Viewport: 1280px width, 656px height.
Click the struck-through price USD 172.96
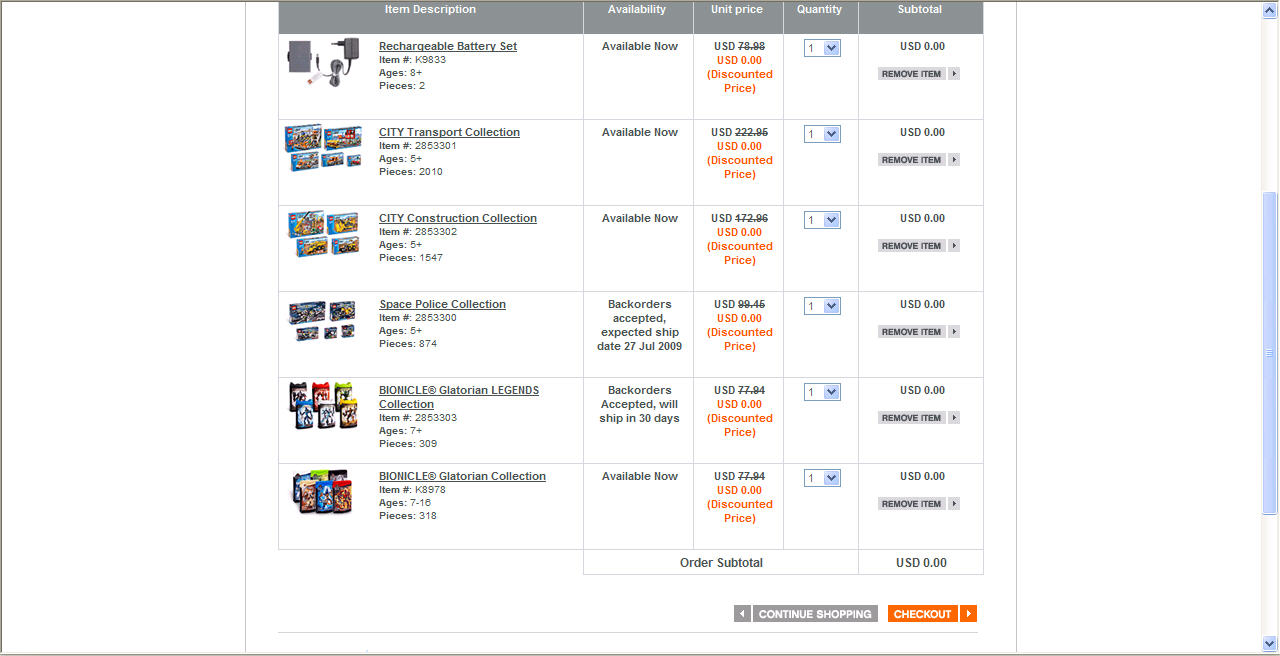click(739, 218)
